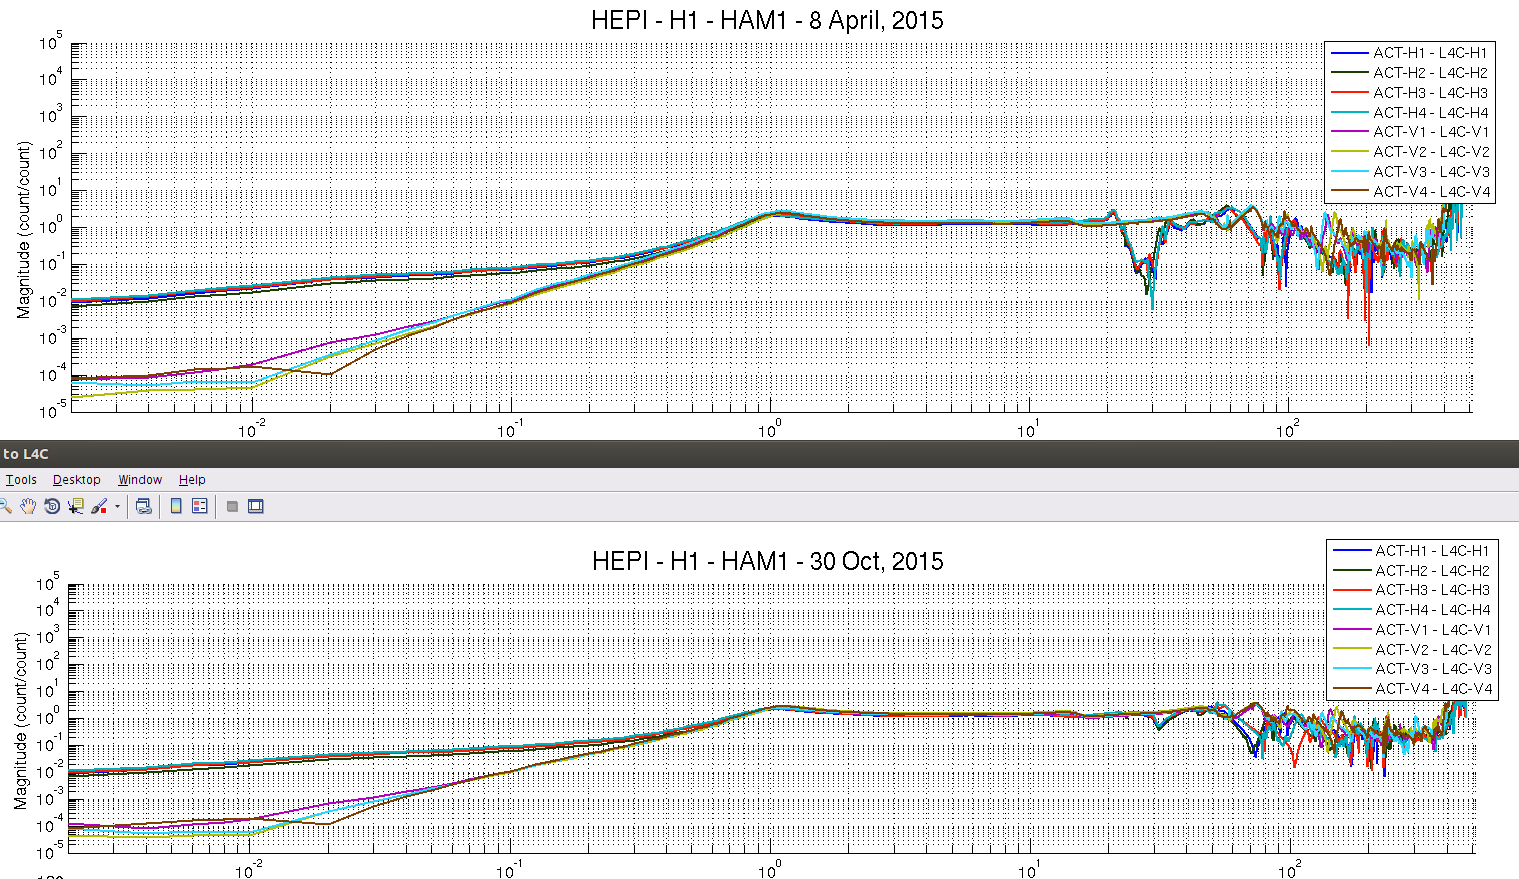Click the title 'HEPI - H1 - HAM1 - 30 Oct, 2015'
Viewport: 1519px width, 879px height.
[x=767, y=561]
